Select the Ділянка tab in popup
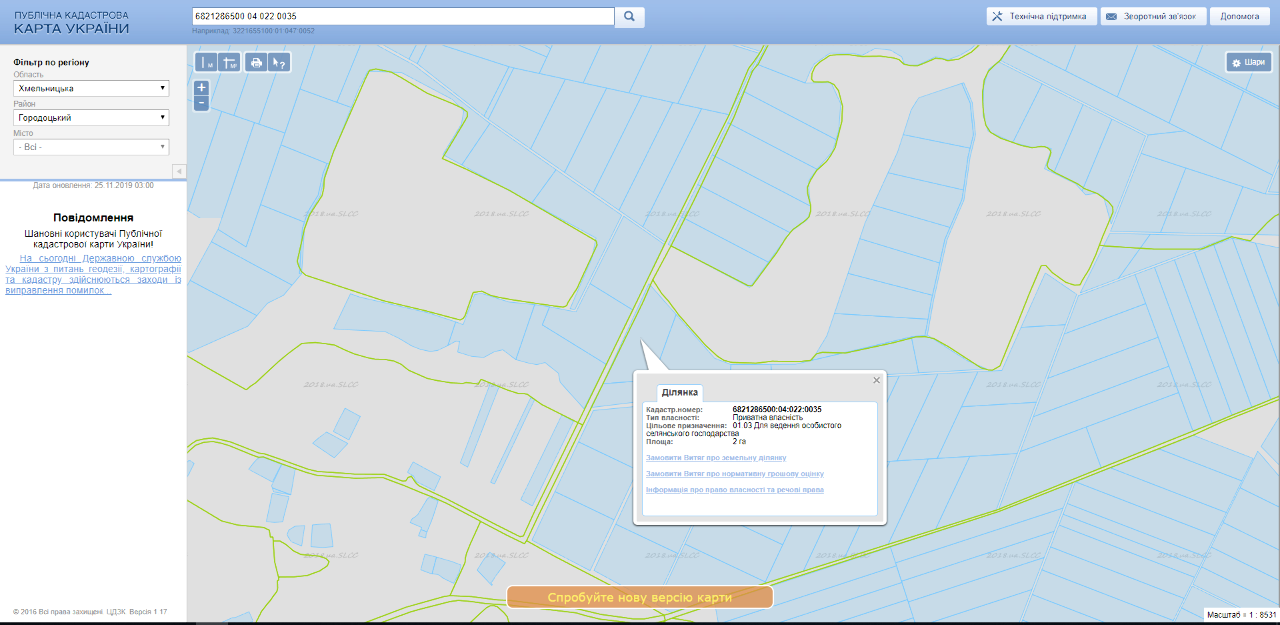The image size is (1280, 625). pos(680,392)
